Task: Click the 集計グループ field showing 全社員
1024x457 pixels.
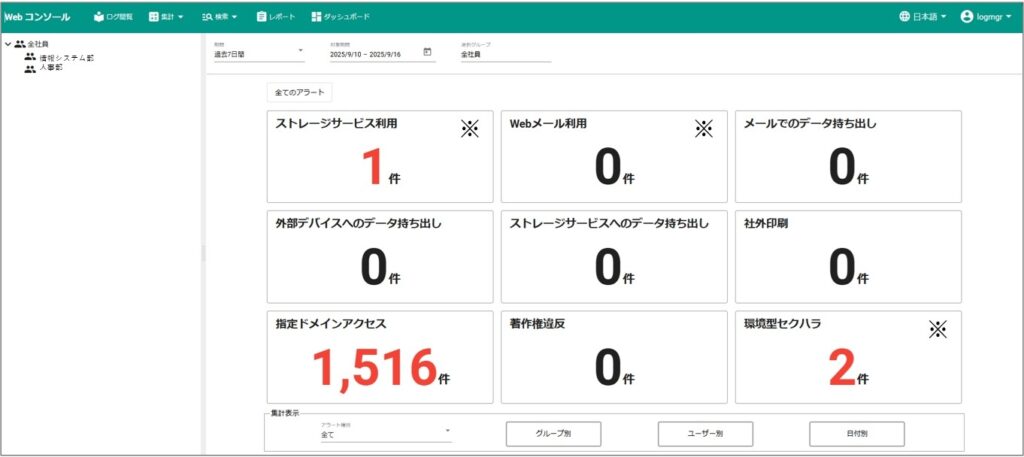Action: 505,54
